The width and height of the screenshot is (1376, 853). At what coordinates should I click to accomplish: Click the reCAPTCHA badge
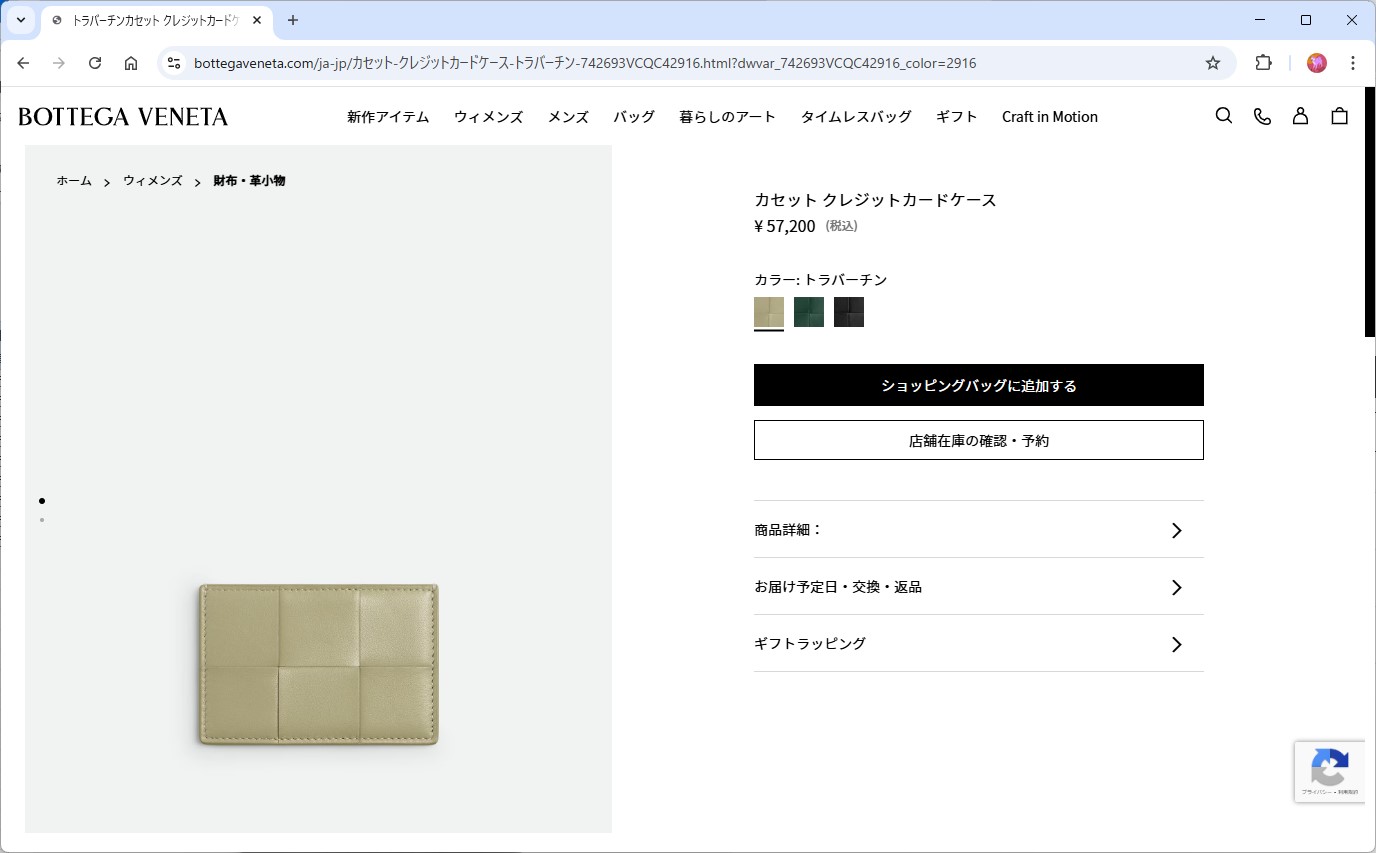coord(1330,771)
